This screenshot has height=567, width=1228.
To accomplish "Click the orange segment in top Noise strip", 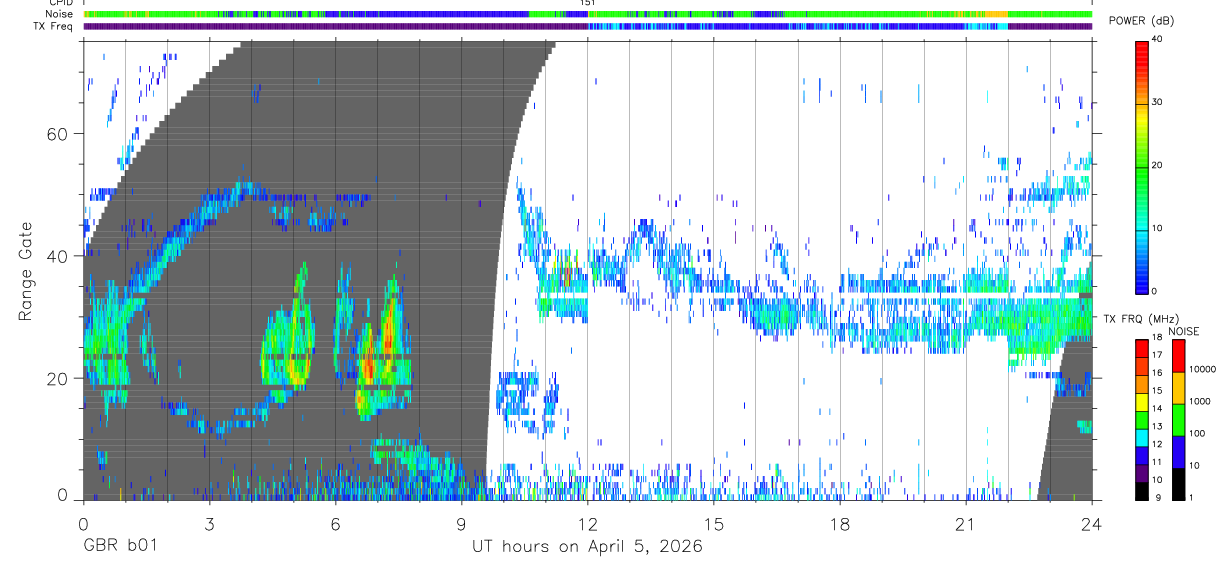I will tap(998, 14).
